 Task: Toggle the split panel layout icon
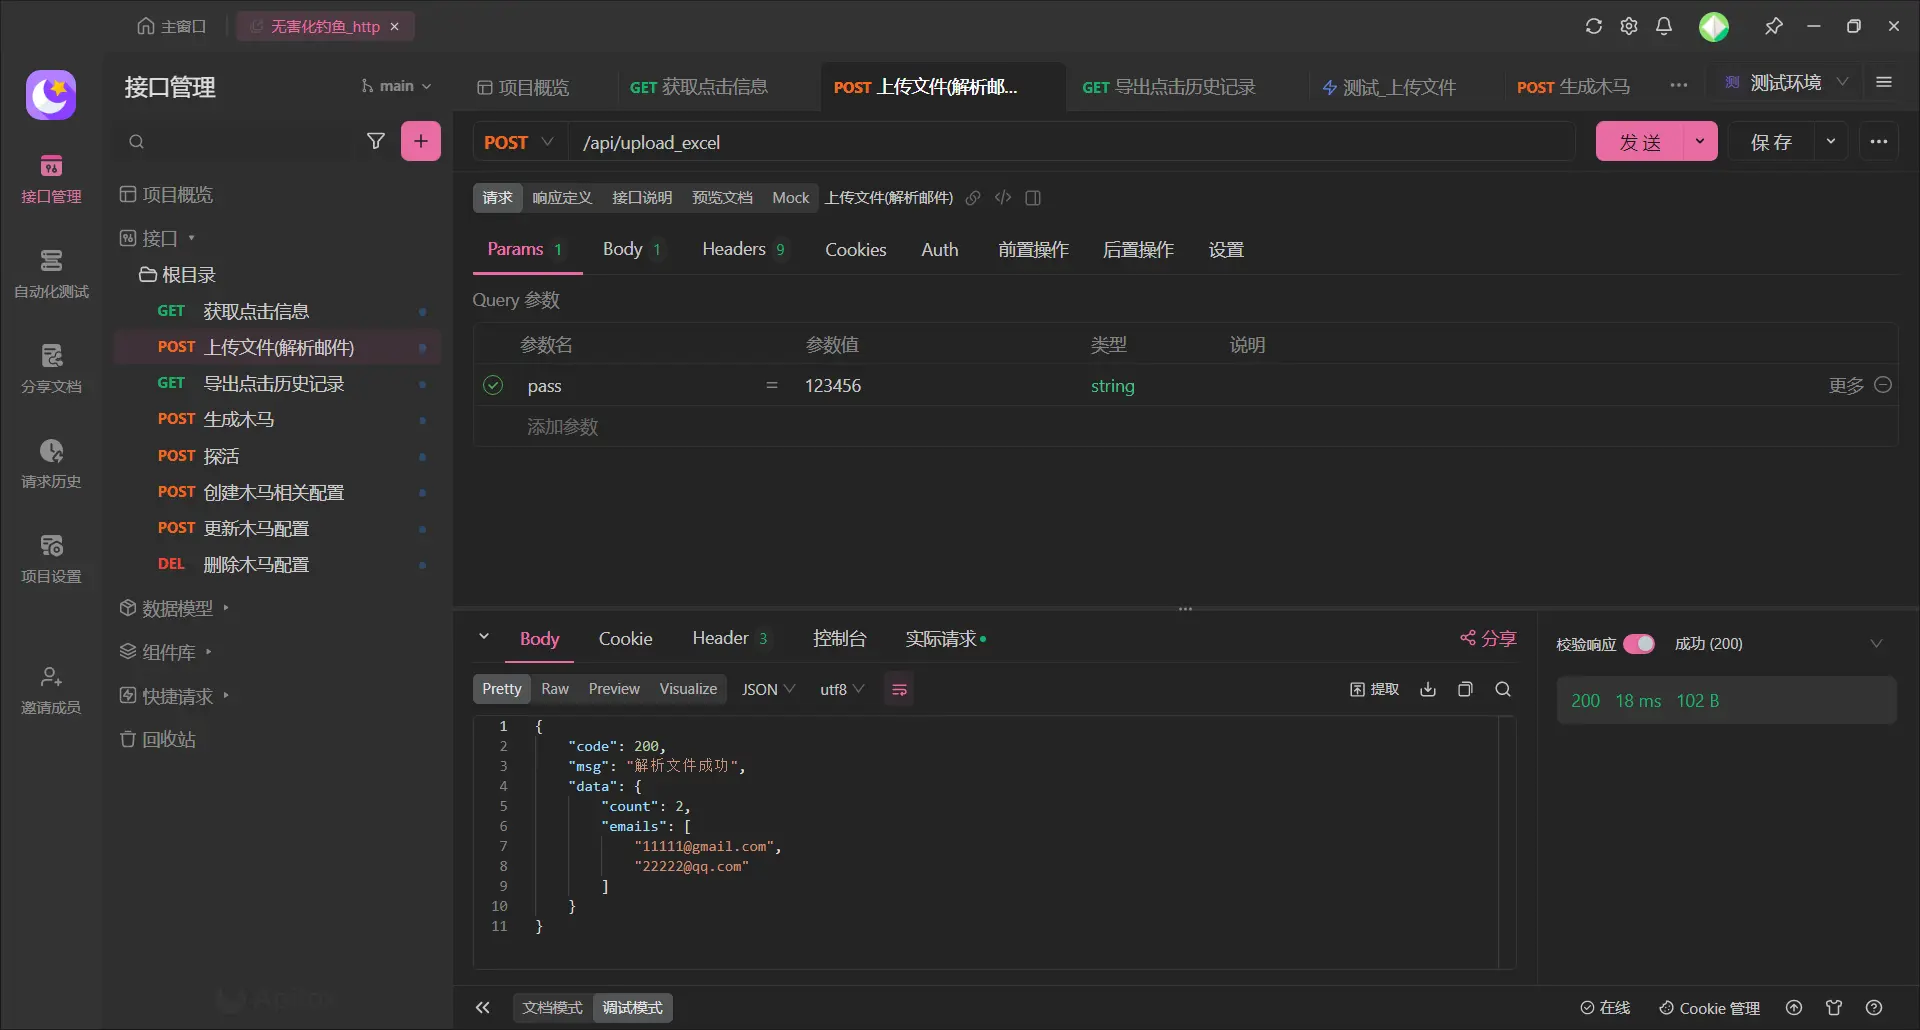click(1033, 198)
